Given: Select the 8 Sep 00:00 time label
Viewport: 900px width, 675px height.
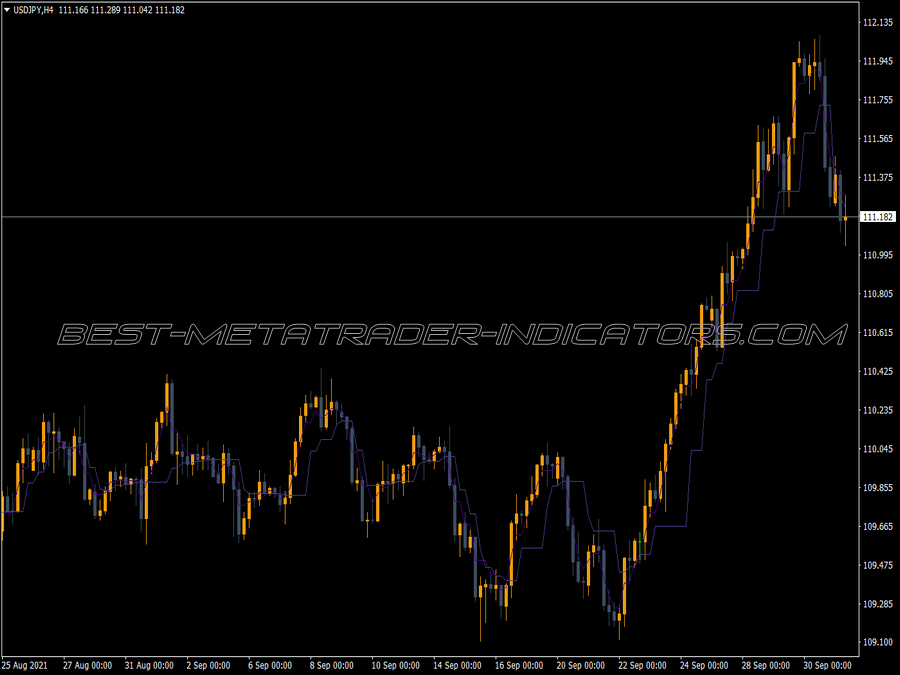Looking at the screenshot, I should pos(331,665).
